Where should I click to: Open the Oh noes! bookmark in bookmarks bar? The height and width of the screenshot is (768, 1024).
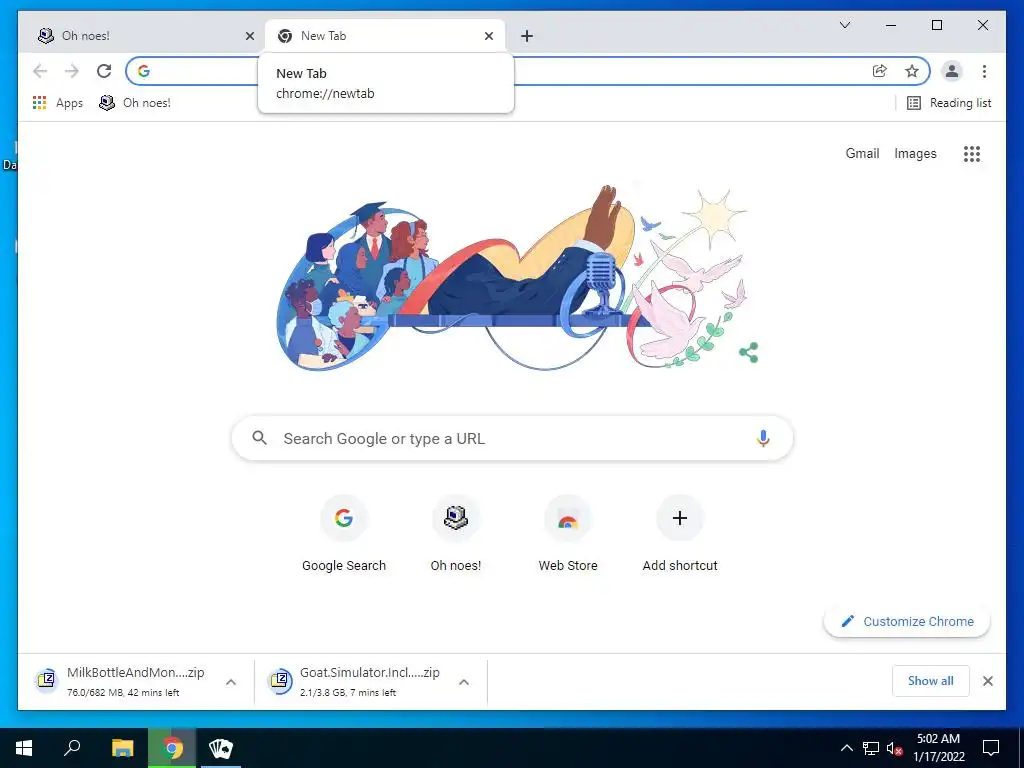click(135, 103)
